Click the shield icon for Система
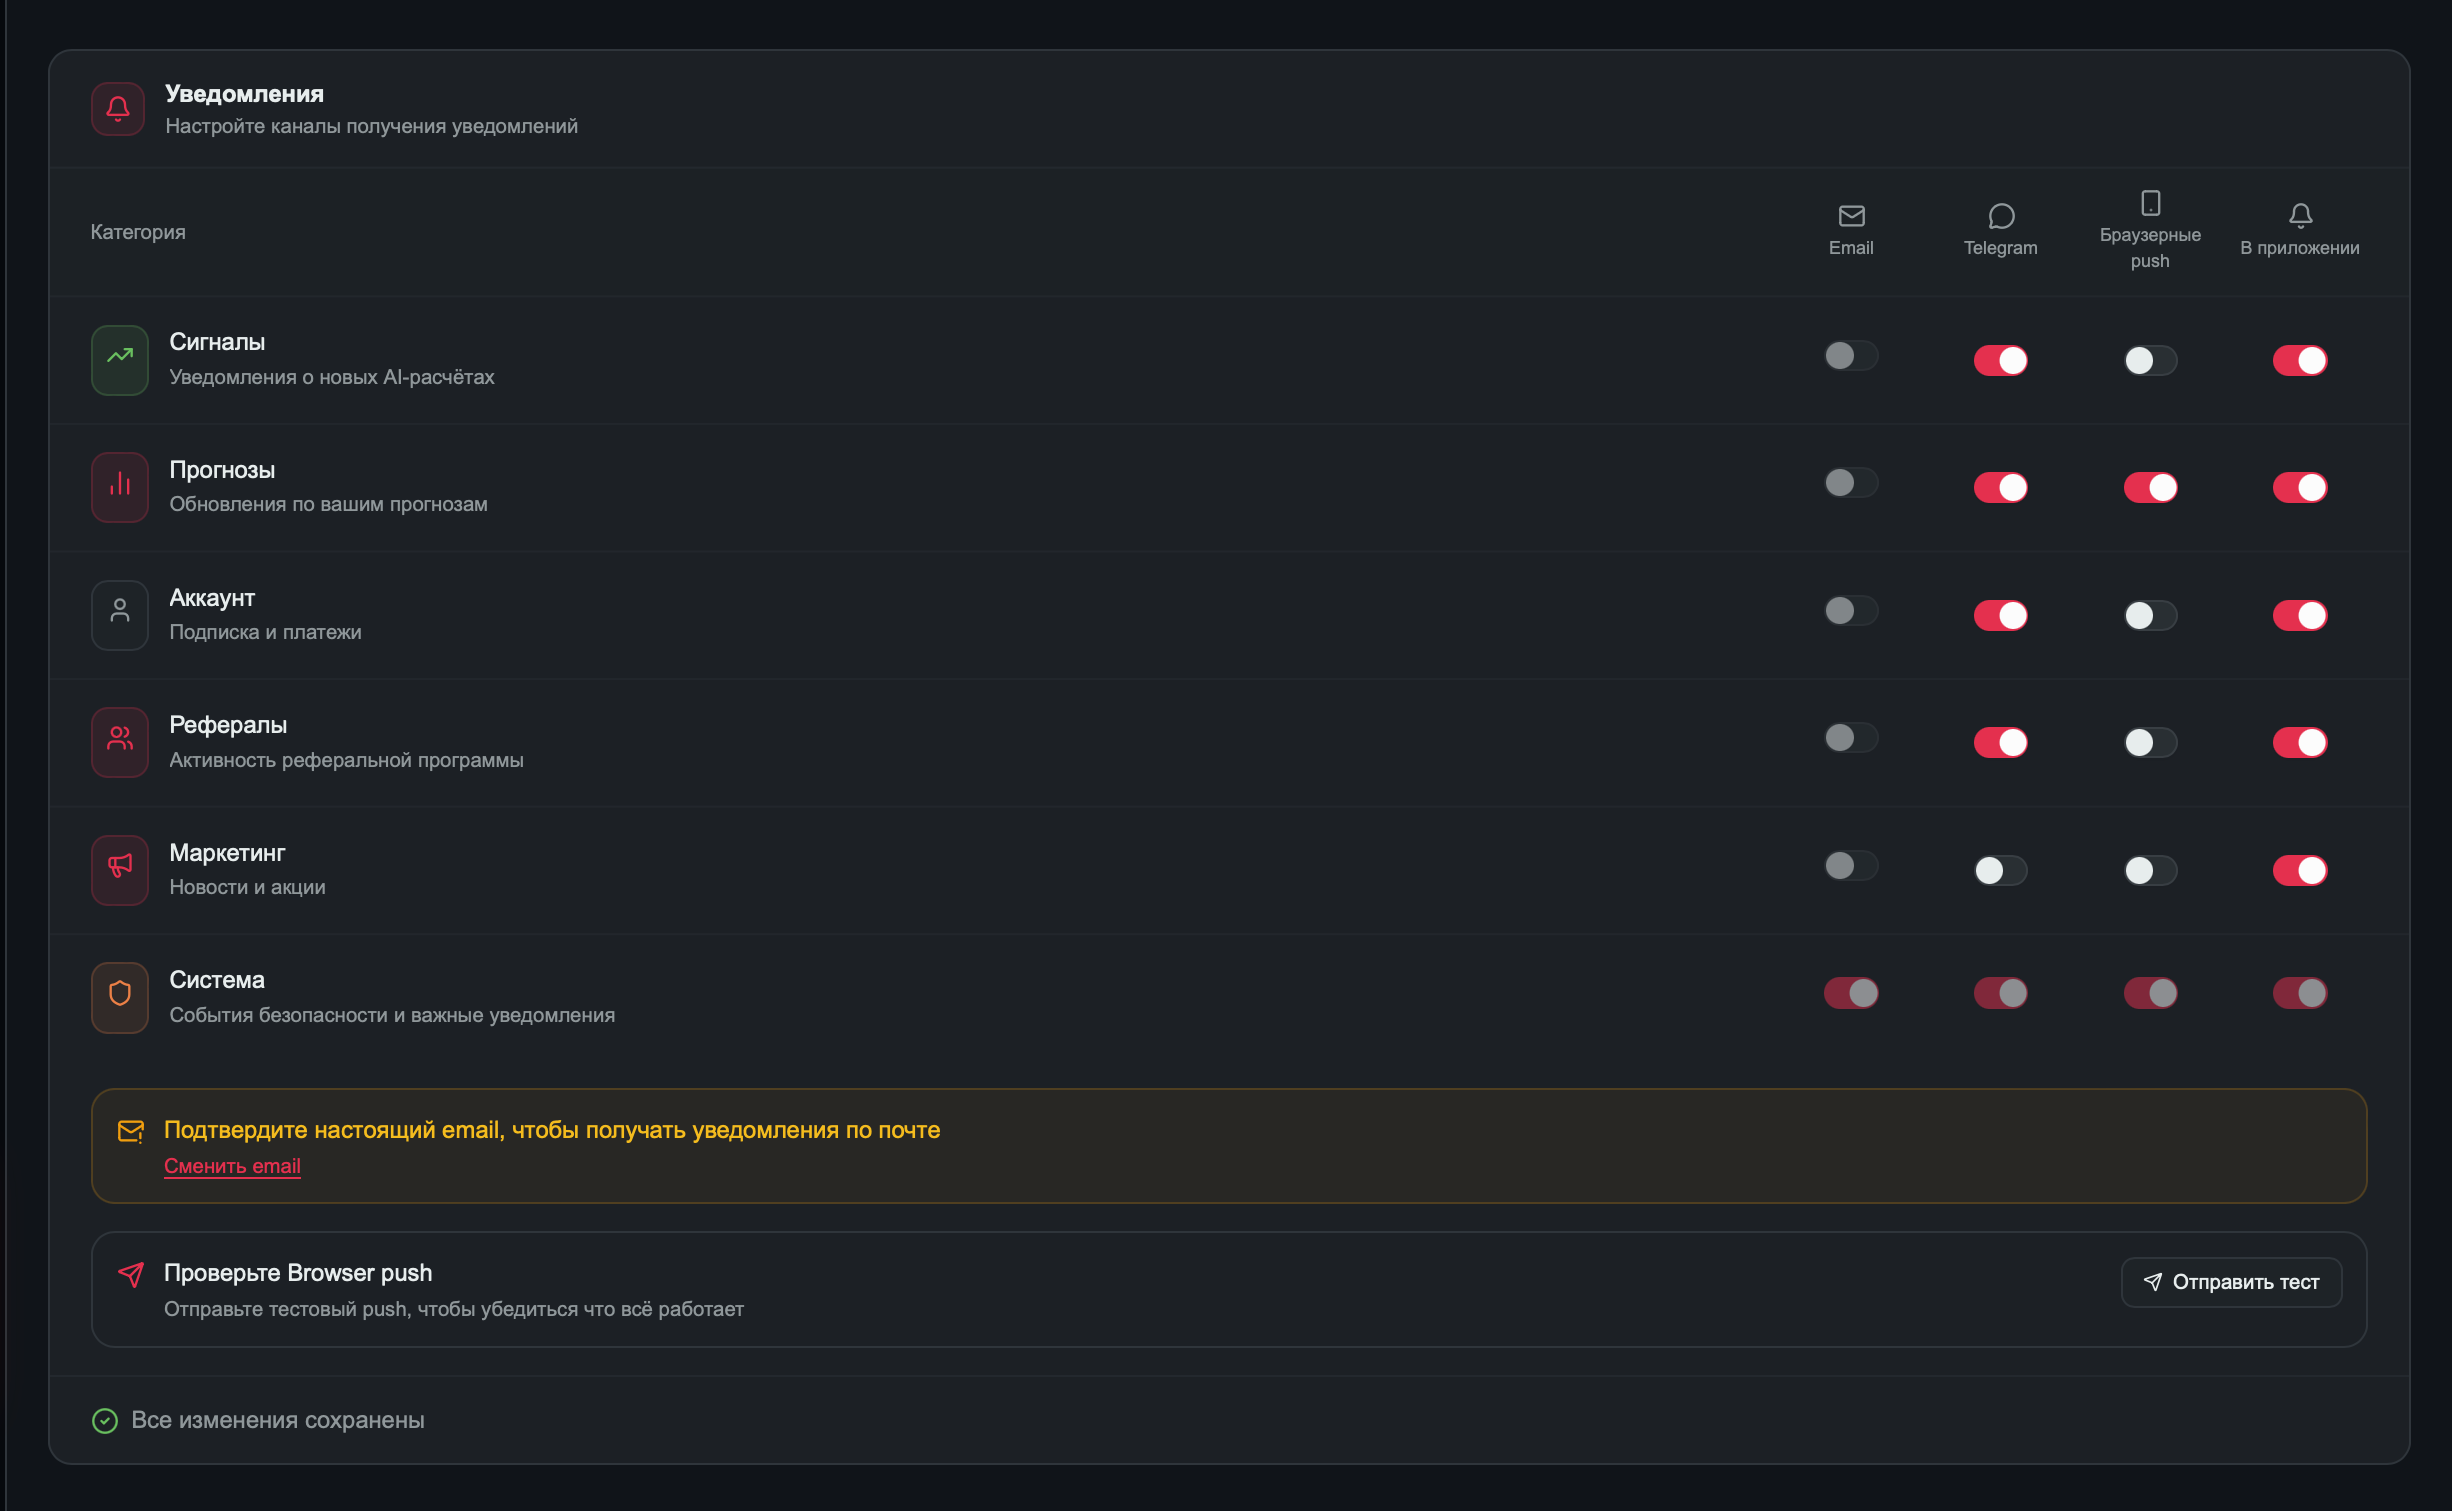Screen dimensions: 2452x1511 (120, 997)
